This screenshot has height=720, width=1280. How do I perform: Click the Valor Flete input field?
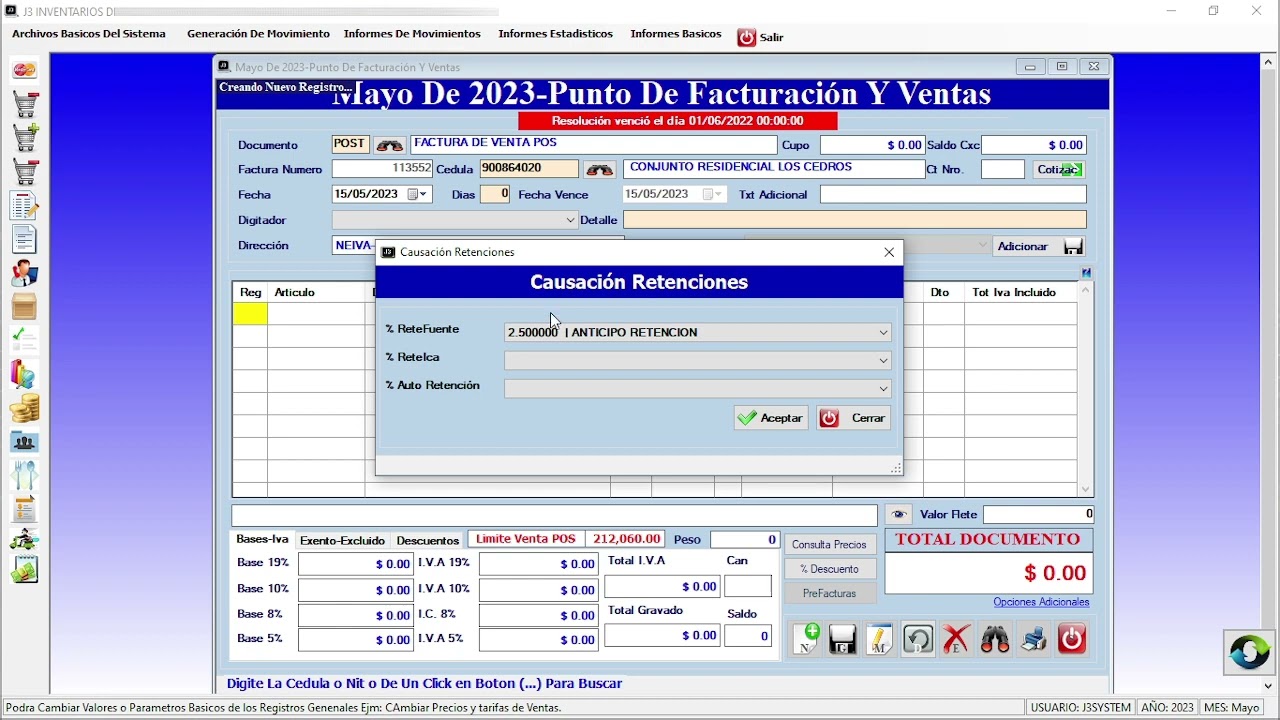(x=1039, y=515)
